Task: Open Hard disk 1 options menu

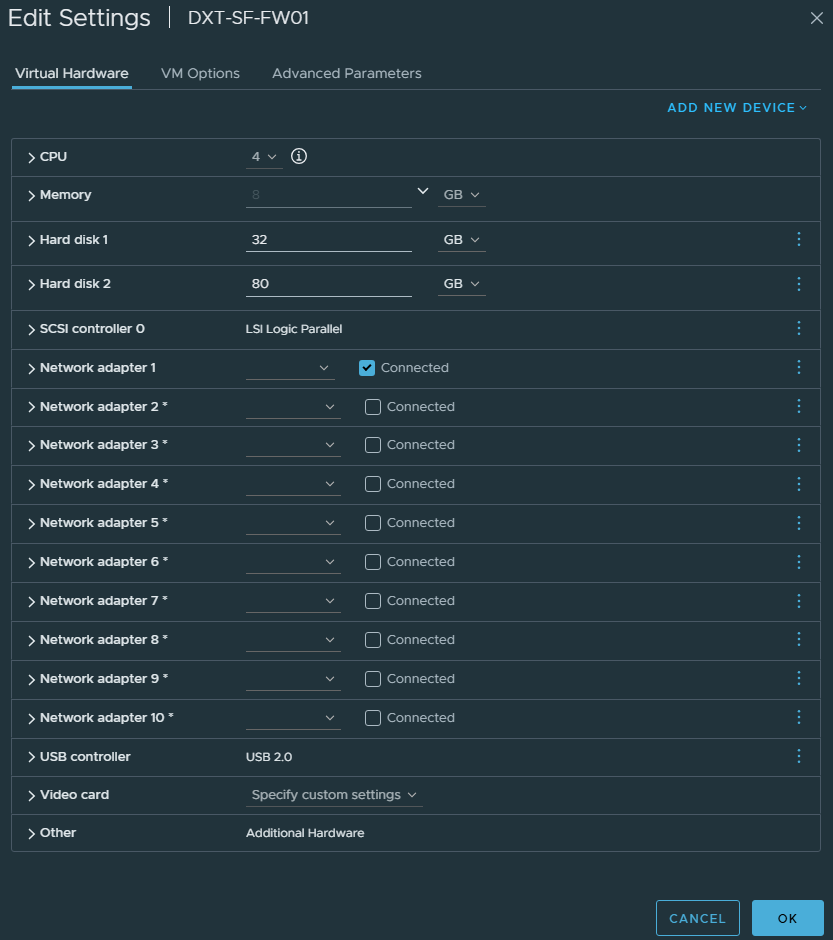Action: pyautogui.click(x=798, y=240)
